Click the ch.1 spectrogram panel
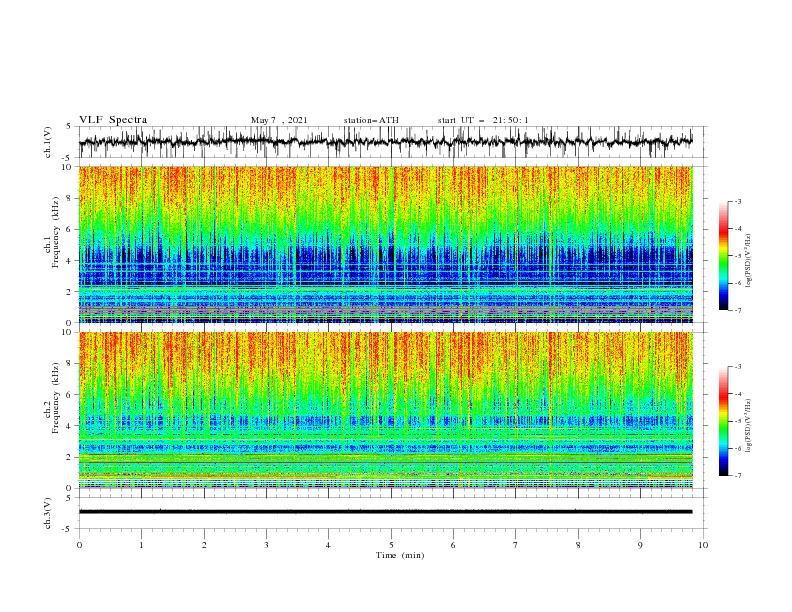 pos(386,244)
